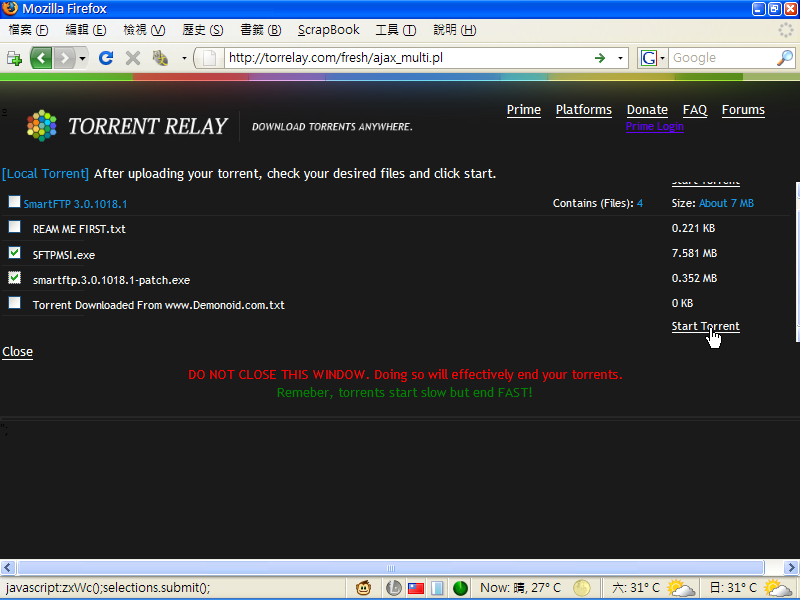
Task: Click the green radar status bar icon
Action: pos(460,588)
